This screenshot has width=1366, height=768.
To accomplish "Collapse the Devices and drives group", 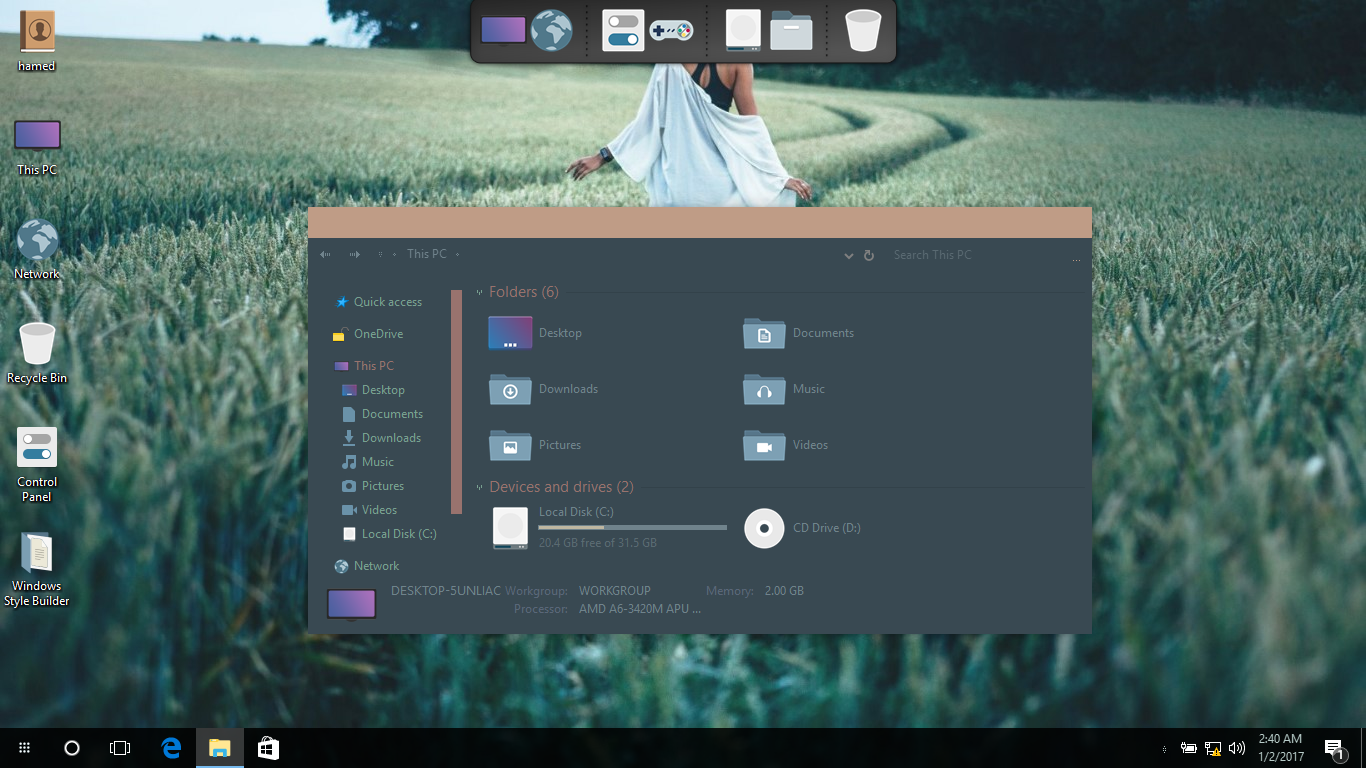I will point(479,488).
